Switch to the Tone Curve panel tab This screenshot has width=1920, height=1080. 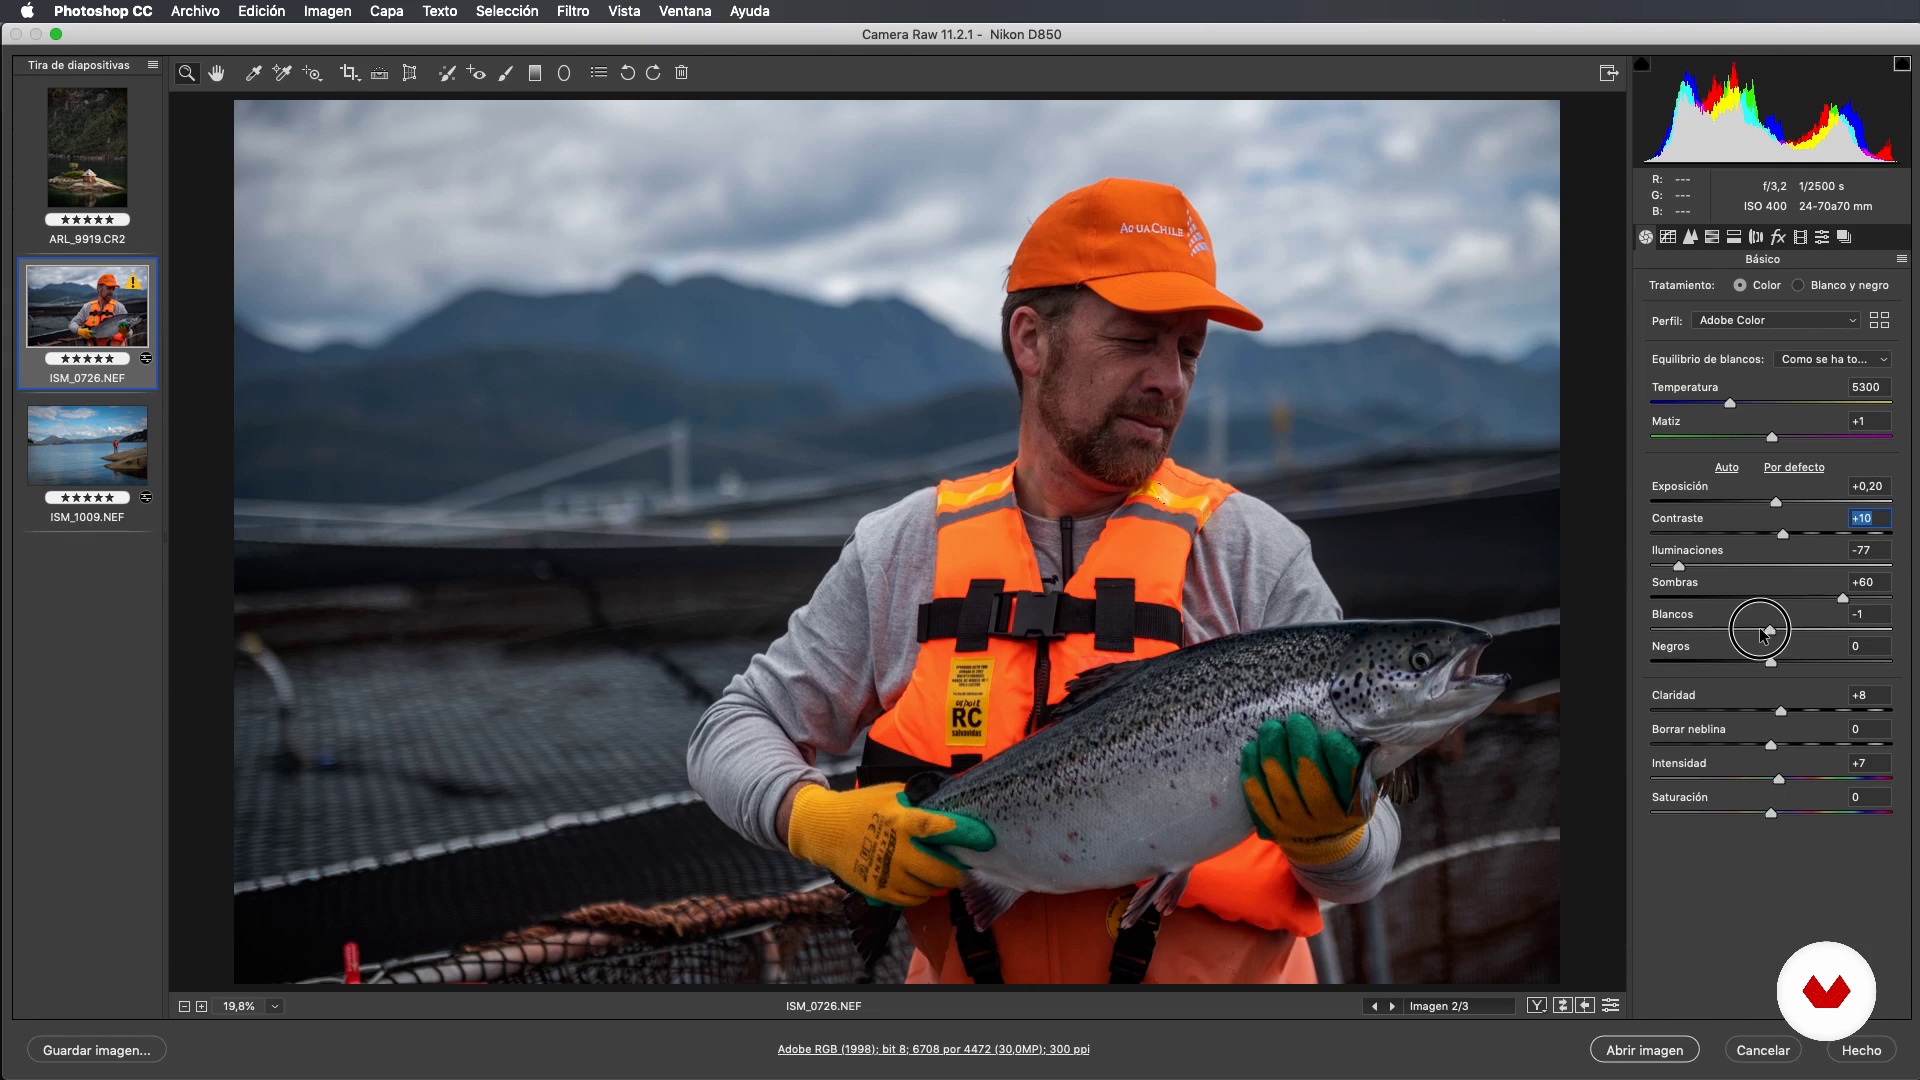coord(1668,237)
